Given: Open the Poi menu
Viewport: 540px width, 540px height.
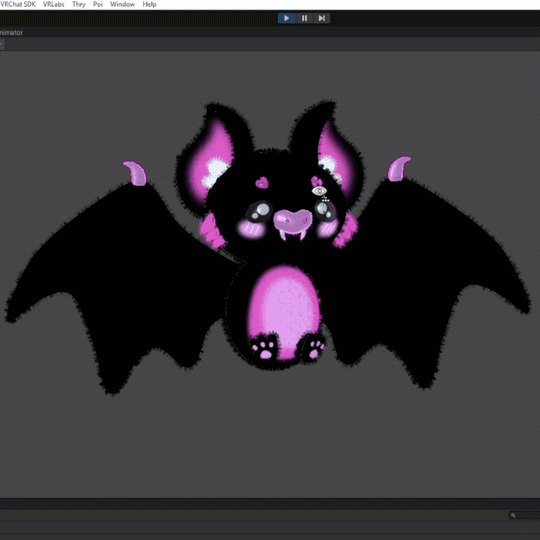Looking at the screenshot, I should (98, 4).
